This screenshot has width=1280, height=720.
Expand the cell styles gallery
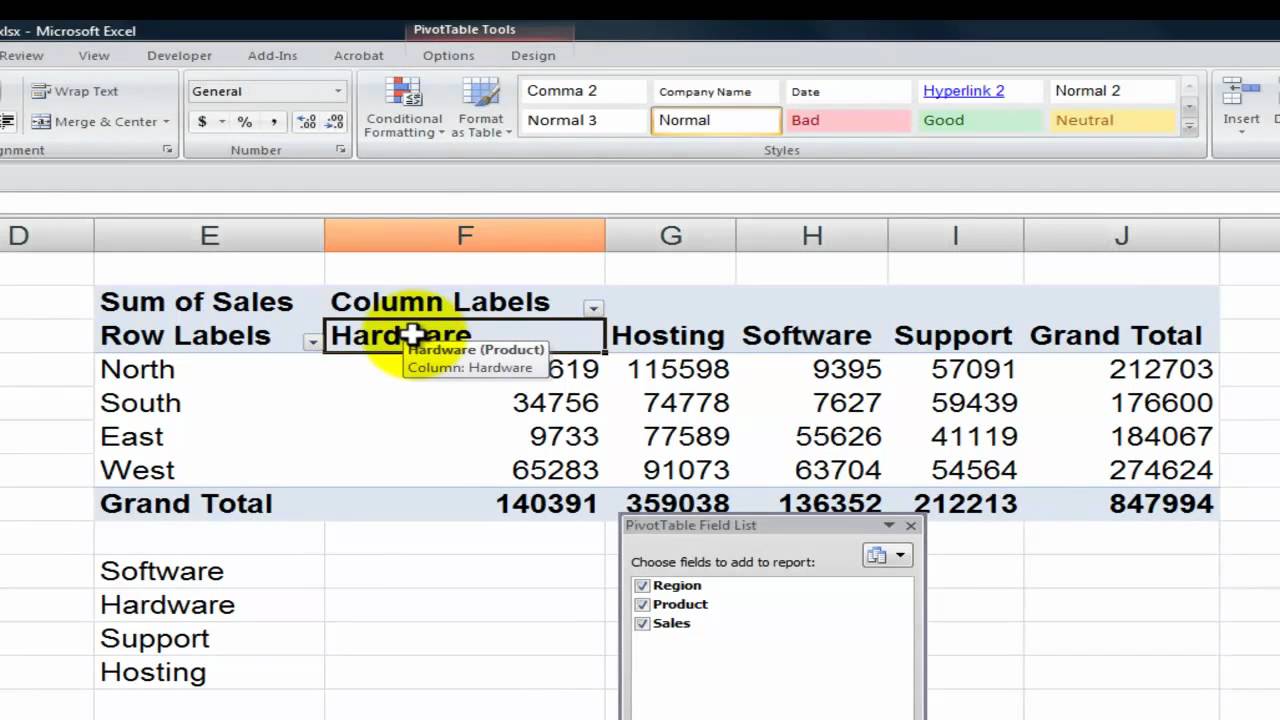point(1189,127)
